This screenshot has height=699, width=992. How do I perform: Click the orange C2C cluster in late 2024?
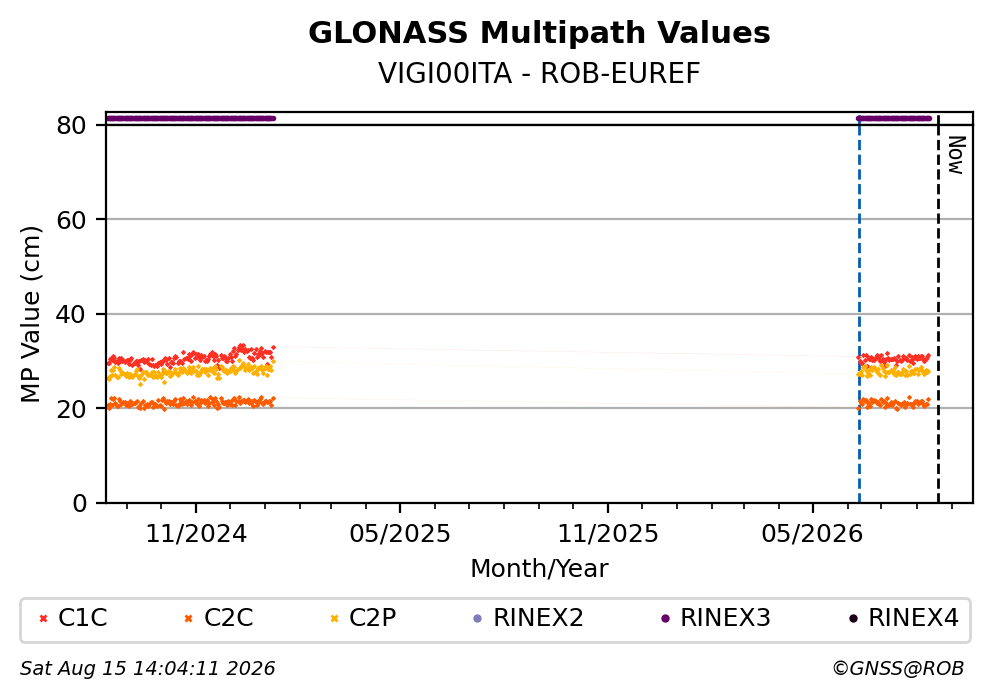190,403
